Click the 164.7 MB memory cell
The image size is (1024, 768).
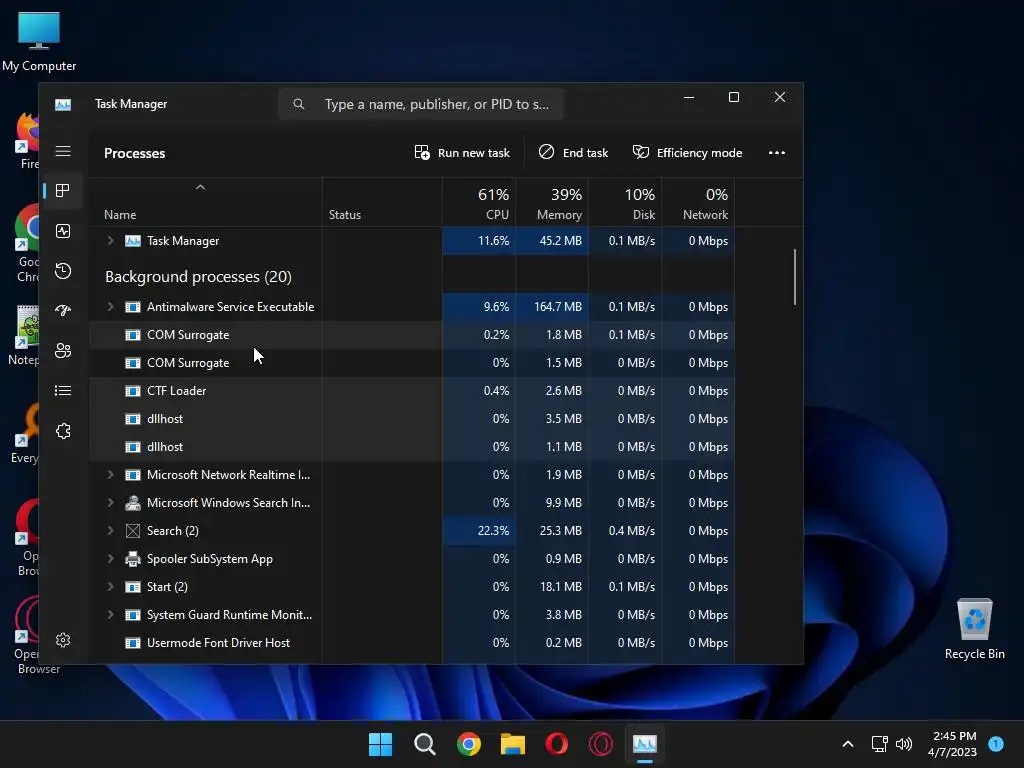click(x=552, y=307)
